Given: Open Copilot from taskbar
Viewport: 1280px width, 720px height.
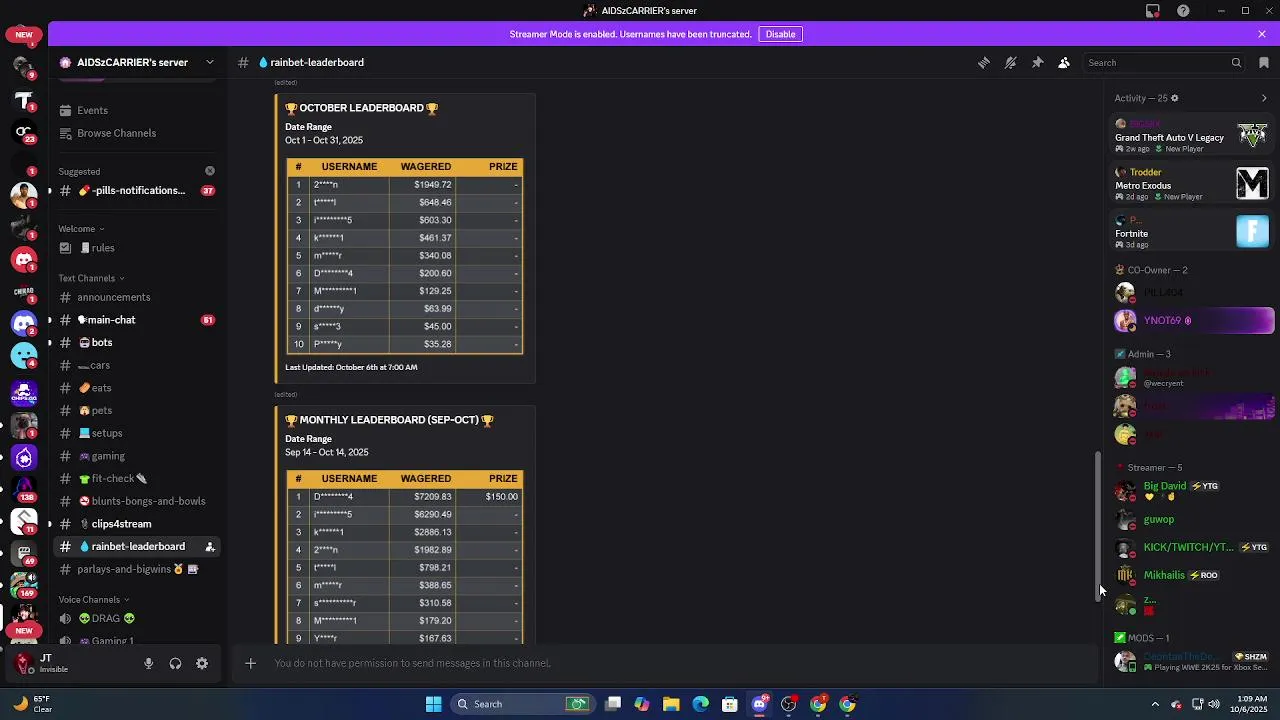Looking at the screenshot, I should [642, 704].
